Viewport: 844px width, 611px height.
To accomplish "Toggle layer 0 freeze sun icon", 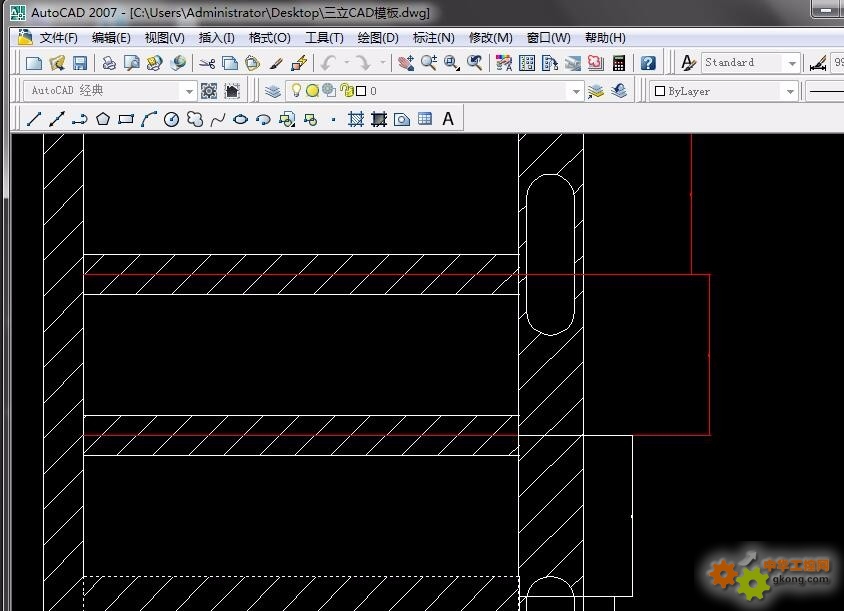I will click(x=312, y=91).
